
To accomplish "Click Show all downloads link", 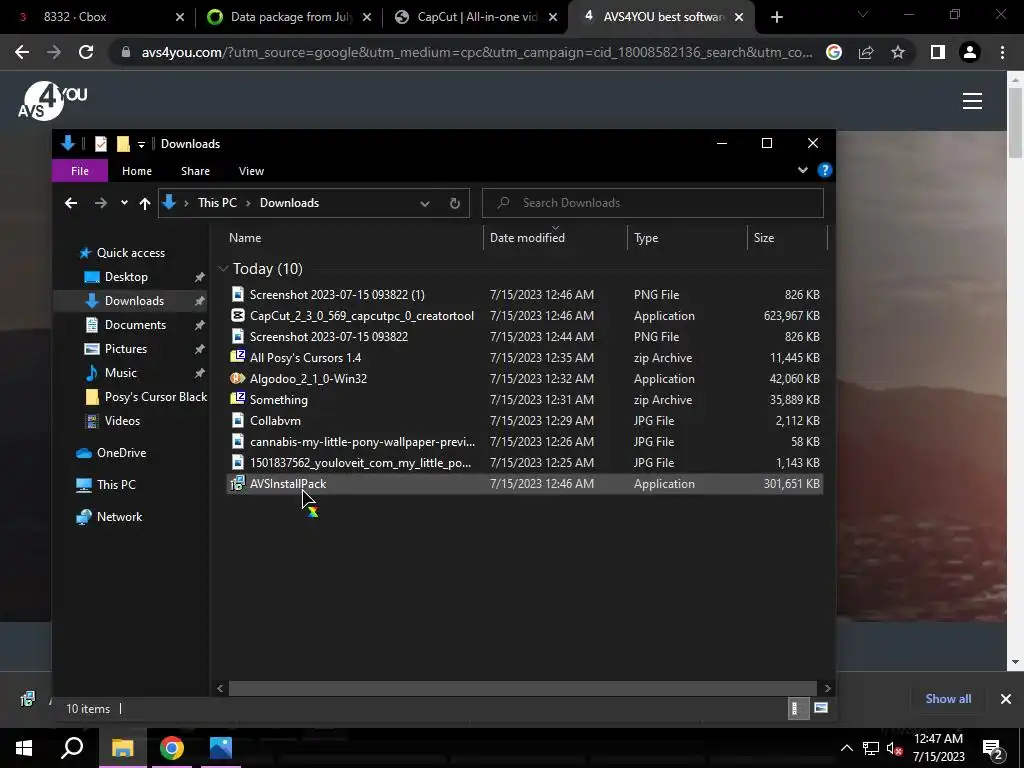I will coord(948,699).
